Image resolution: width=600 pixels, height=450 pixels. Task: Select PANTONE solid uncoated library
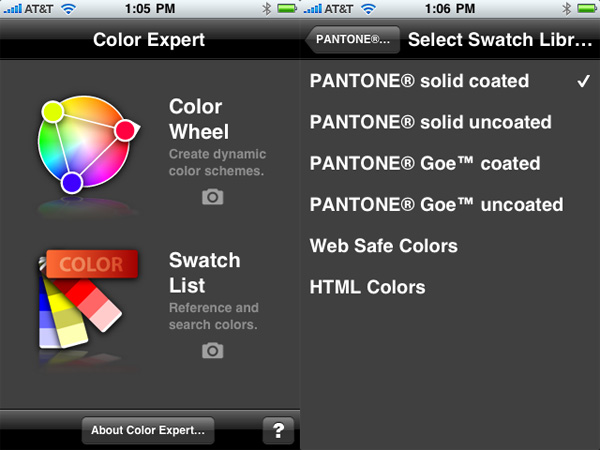point(430,122)
